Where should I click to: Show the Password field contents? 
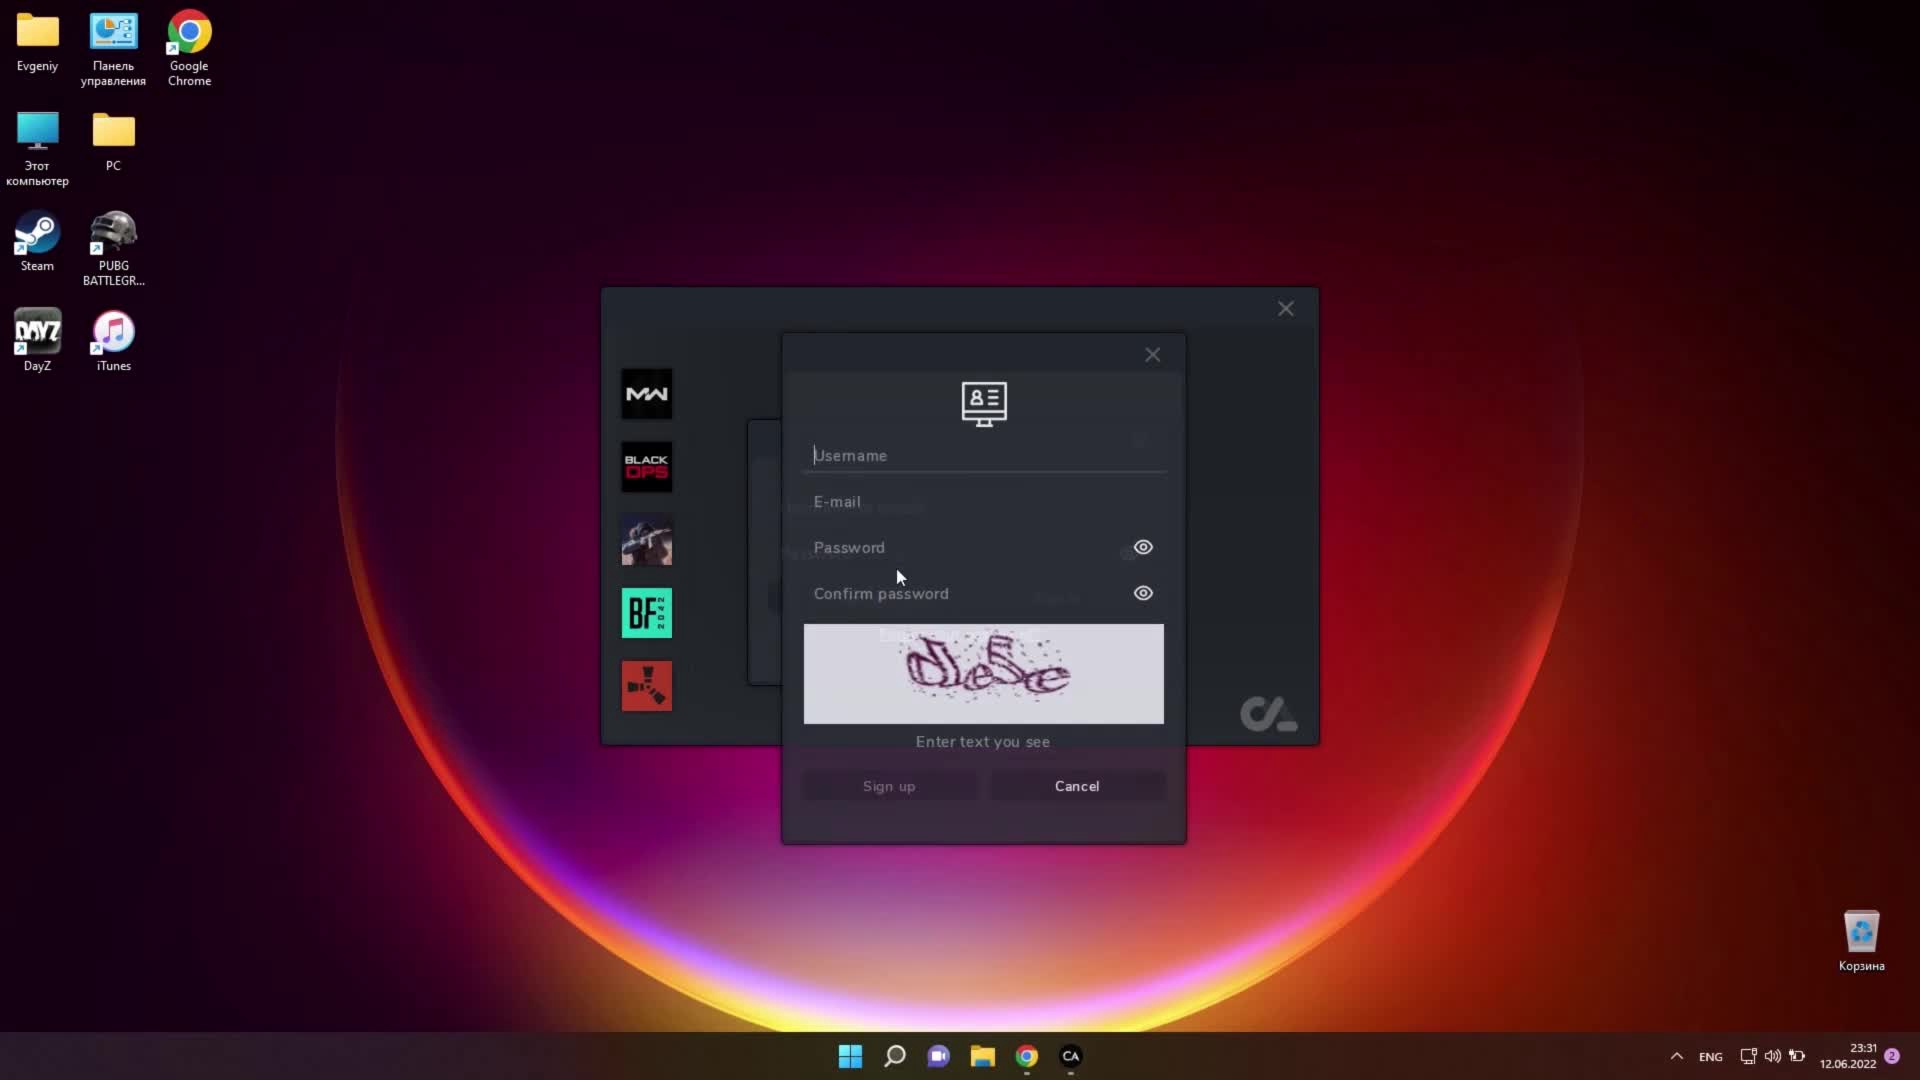pos(1143,547)
